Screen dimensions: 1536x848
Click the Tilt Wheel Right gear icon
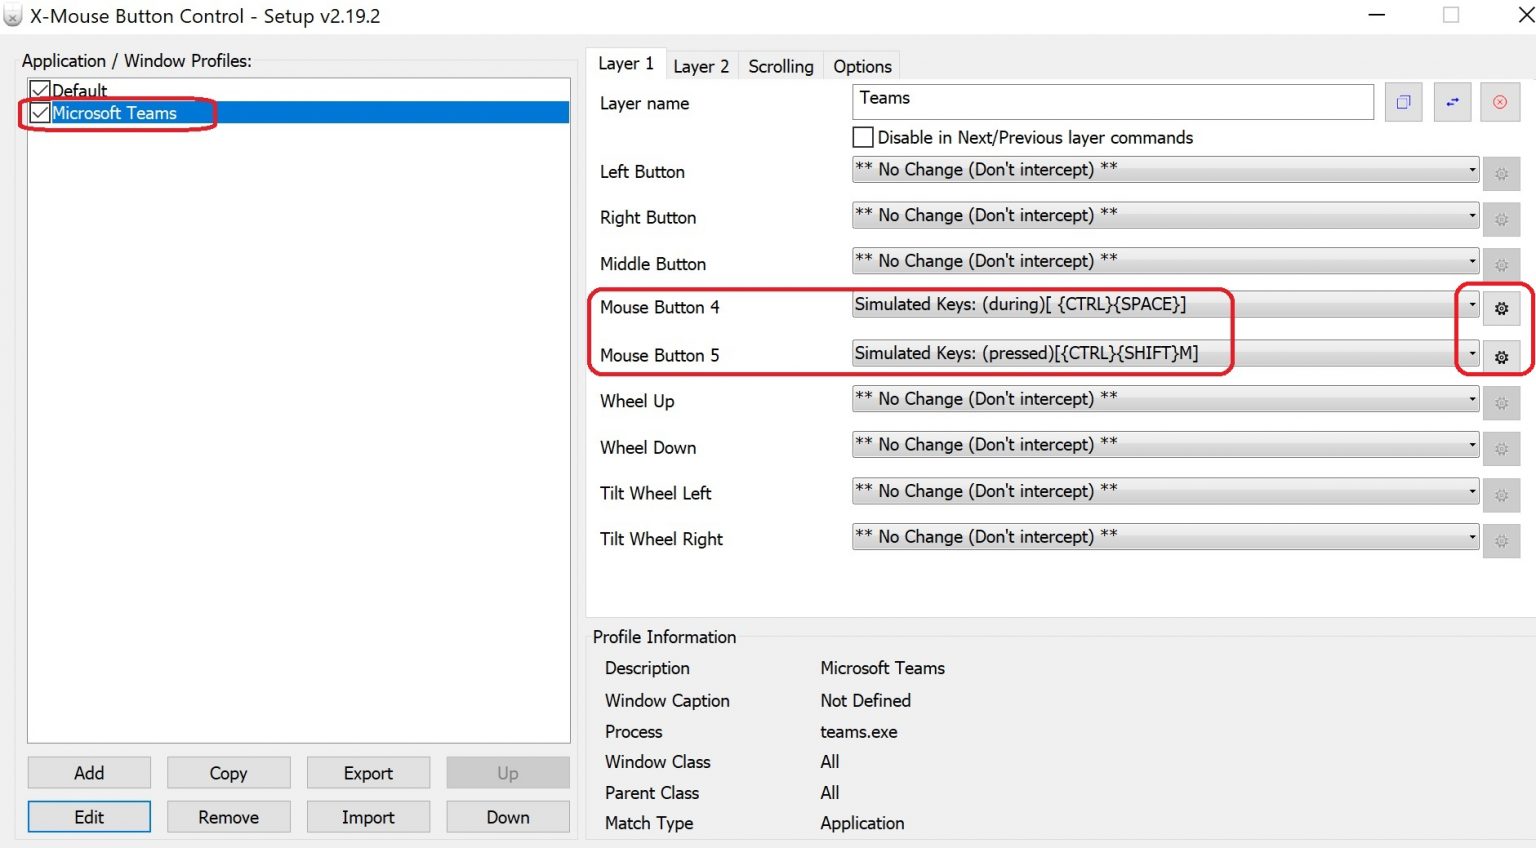(1501, 541)
